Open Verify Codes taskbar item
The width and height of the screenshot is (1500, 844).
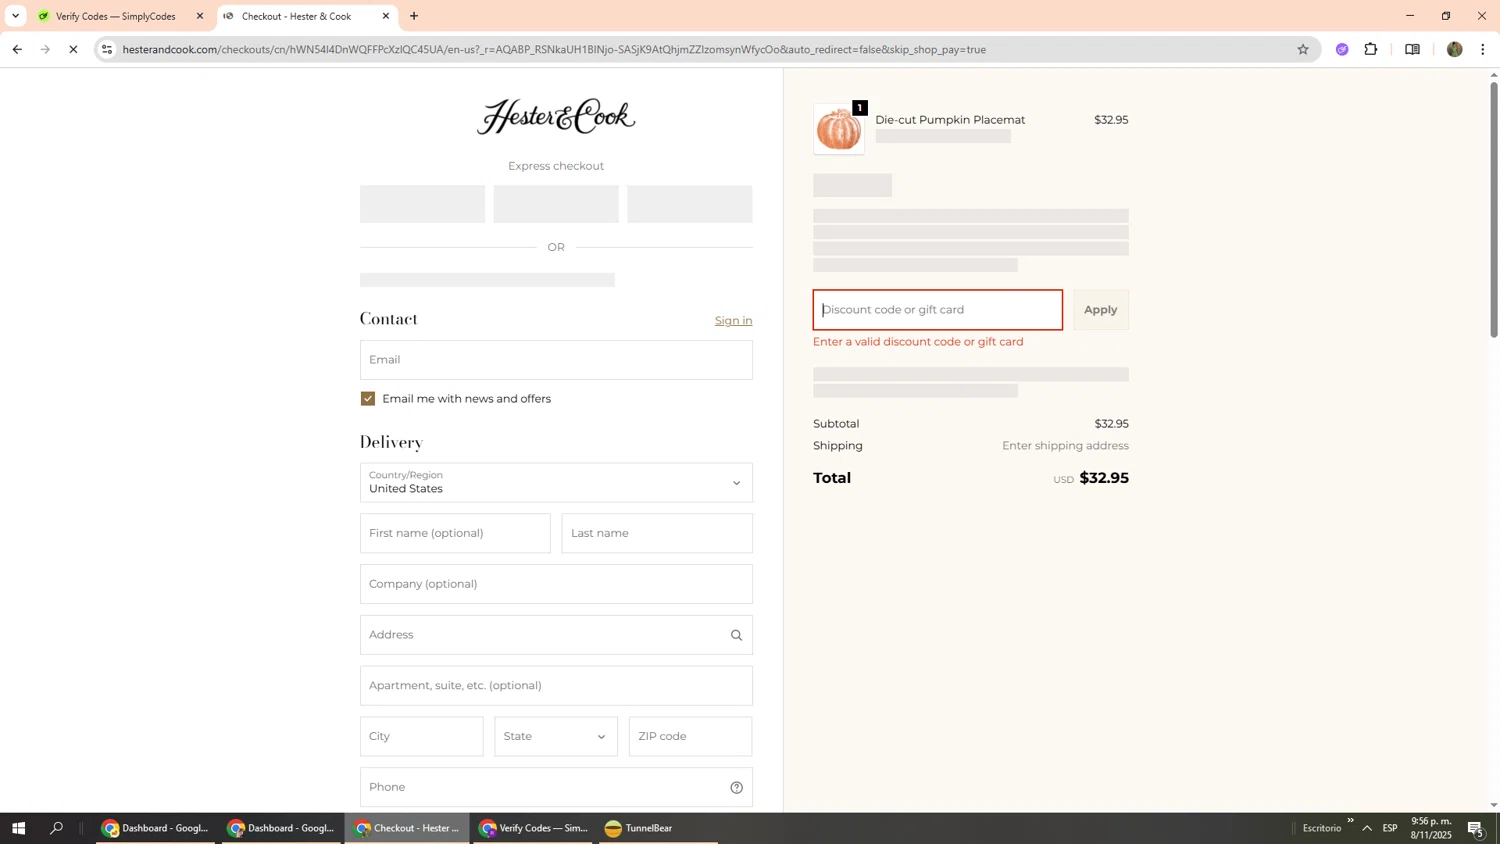[533, 828]
